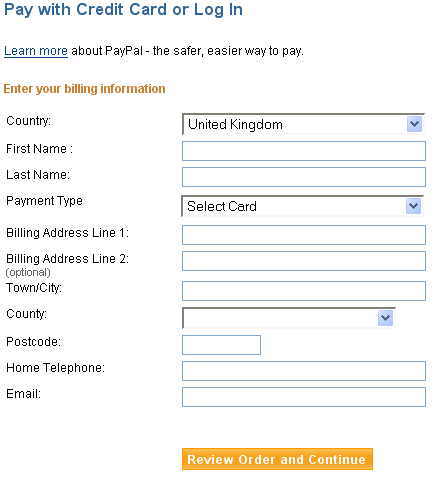Viewport: 444px width, 478px height.
Task: Click into Billing Address Line 2 field
Action: tap(304, 261)
